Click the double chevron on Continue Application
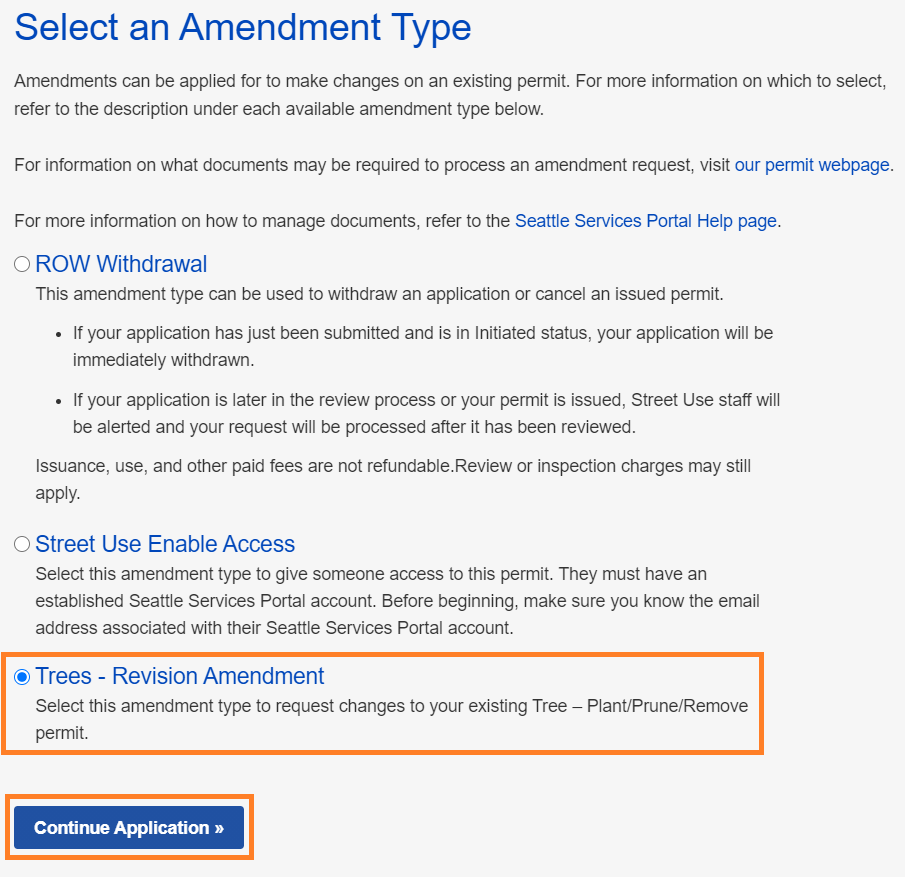The image size is (905, 877). 218,828
